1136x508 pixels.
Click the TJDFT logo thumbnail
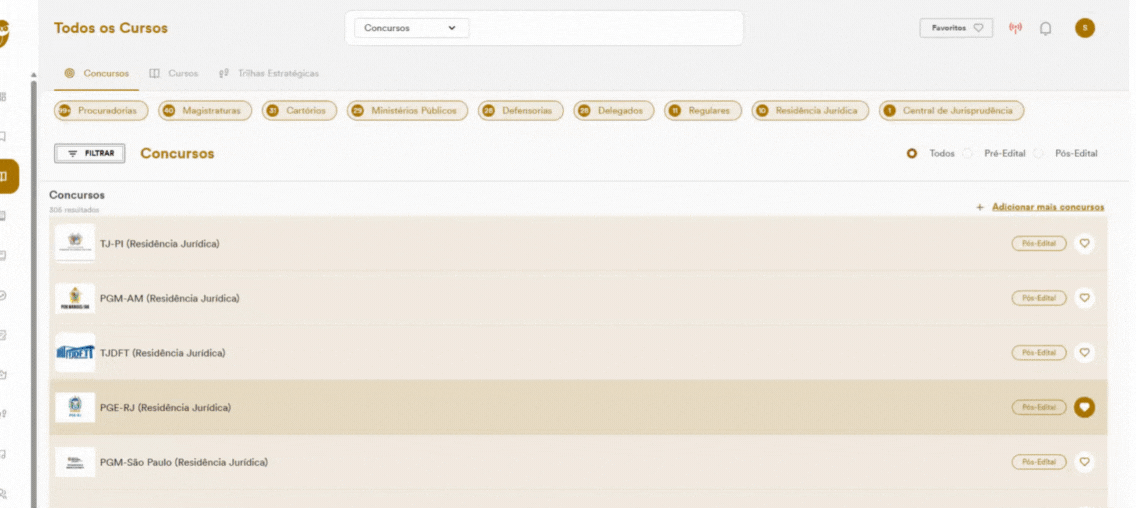[75, 353]
